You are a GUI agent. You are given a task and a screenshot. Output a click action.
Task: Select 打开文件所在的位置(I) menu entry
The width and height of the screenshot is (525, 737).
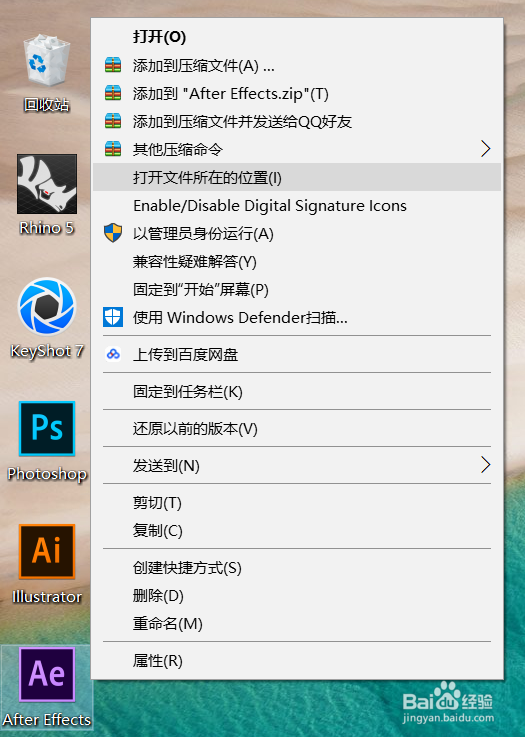click(x=297, y=177)
